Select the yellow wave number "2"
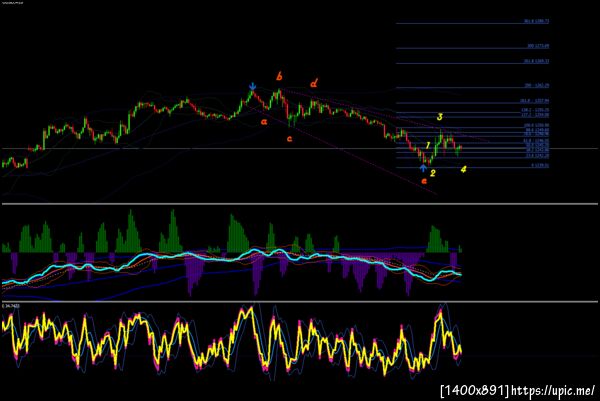Viewport: 600px width, 401px height. tap(433, 173)
